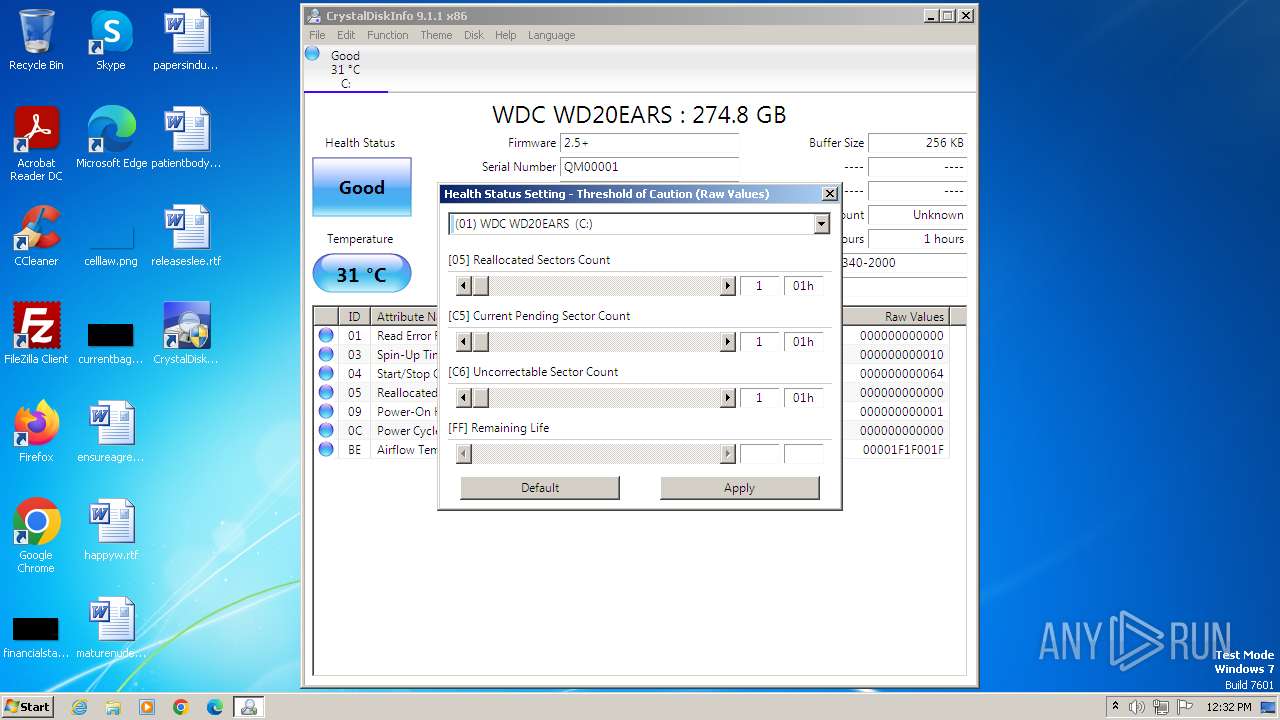Click the 31 °C temperature button
The width and height of the screenshot is (1280, 720).
point(361,274)
